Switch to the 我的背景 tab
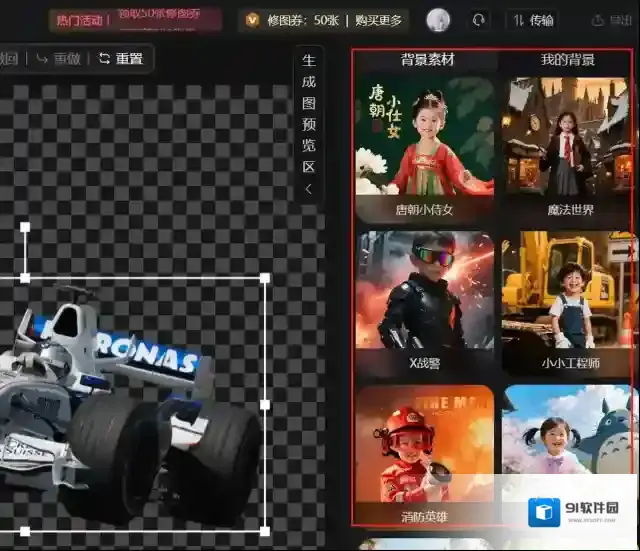 pos(567,60)
